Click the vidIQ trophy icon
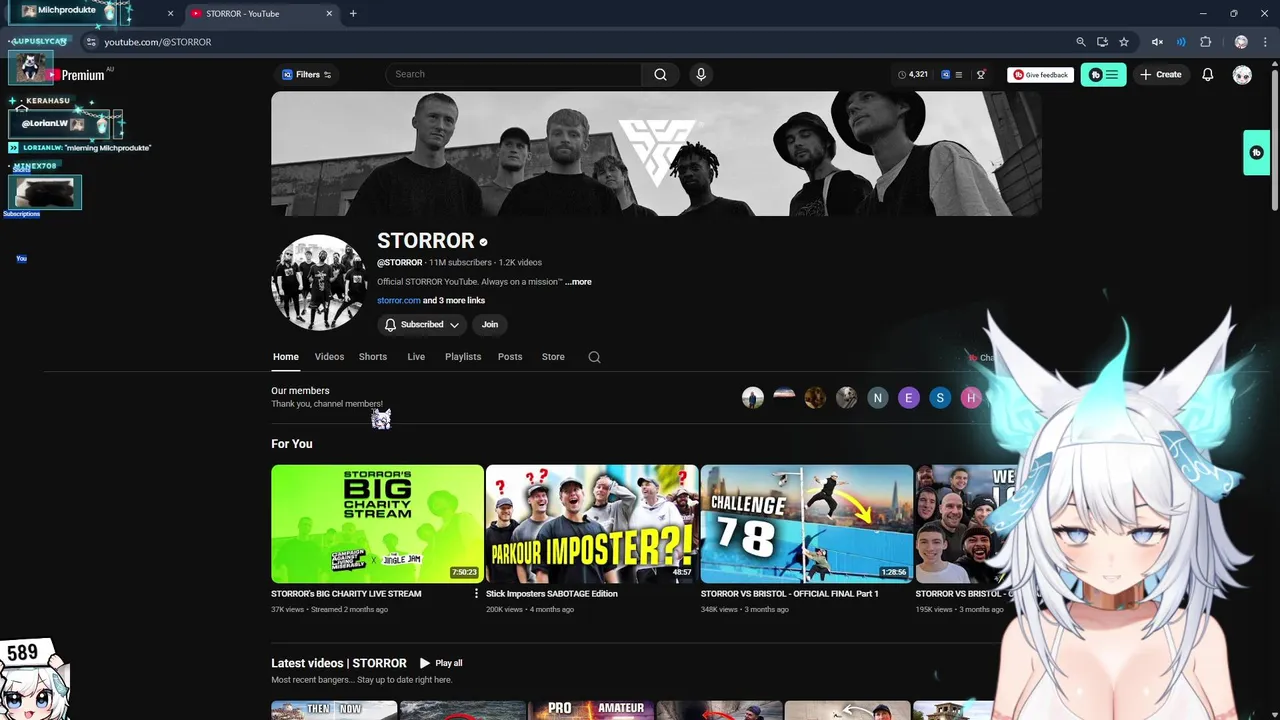 [x=981, y=75]
